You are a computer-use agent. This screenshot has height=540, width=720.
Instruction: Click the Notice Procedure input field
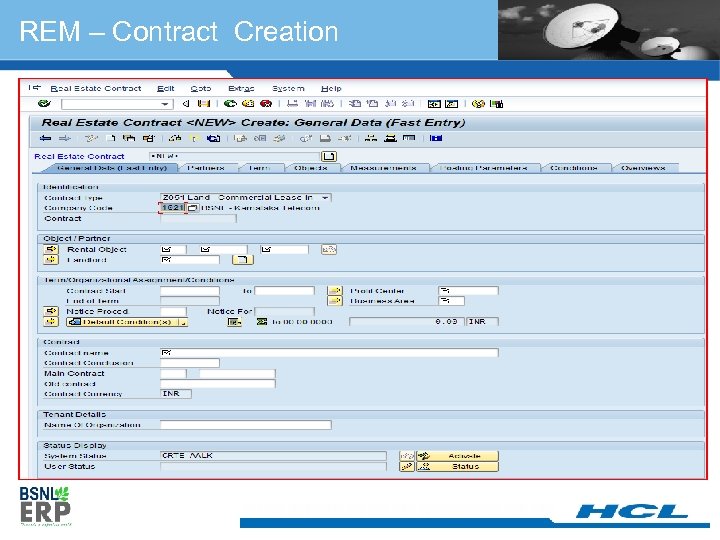pos(173,311)
